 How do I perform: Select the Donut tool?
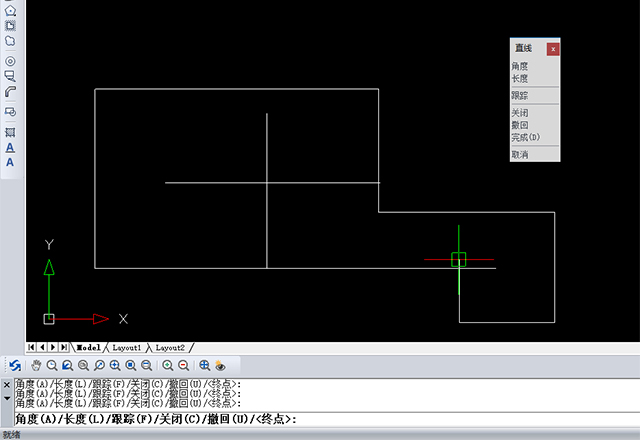[10, 61]
